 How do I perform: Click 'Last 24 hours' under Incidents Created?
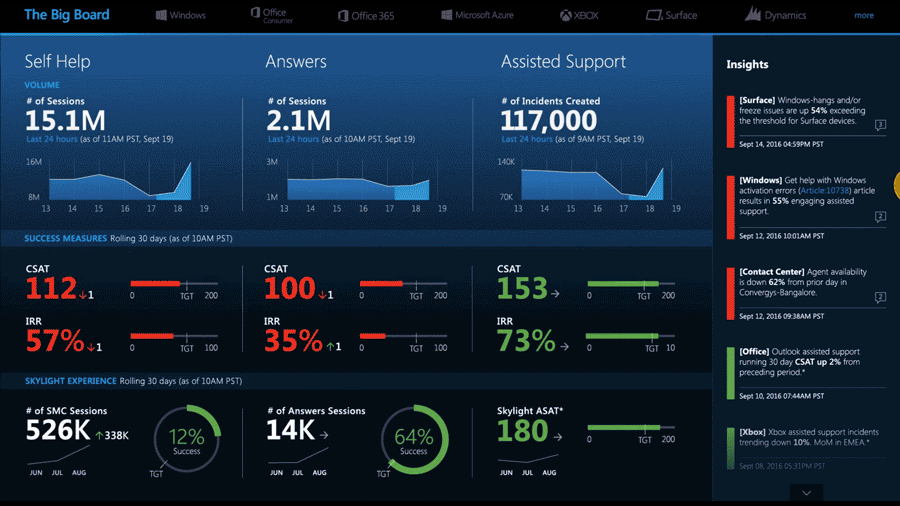[x=527, y=139]
